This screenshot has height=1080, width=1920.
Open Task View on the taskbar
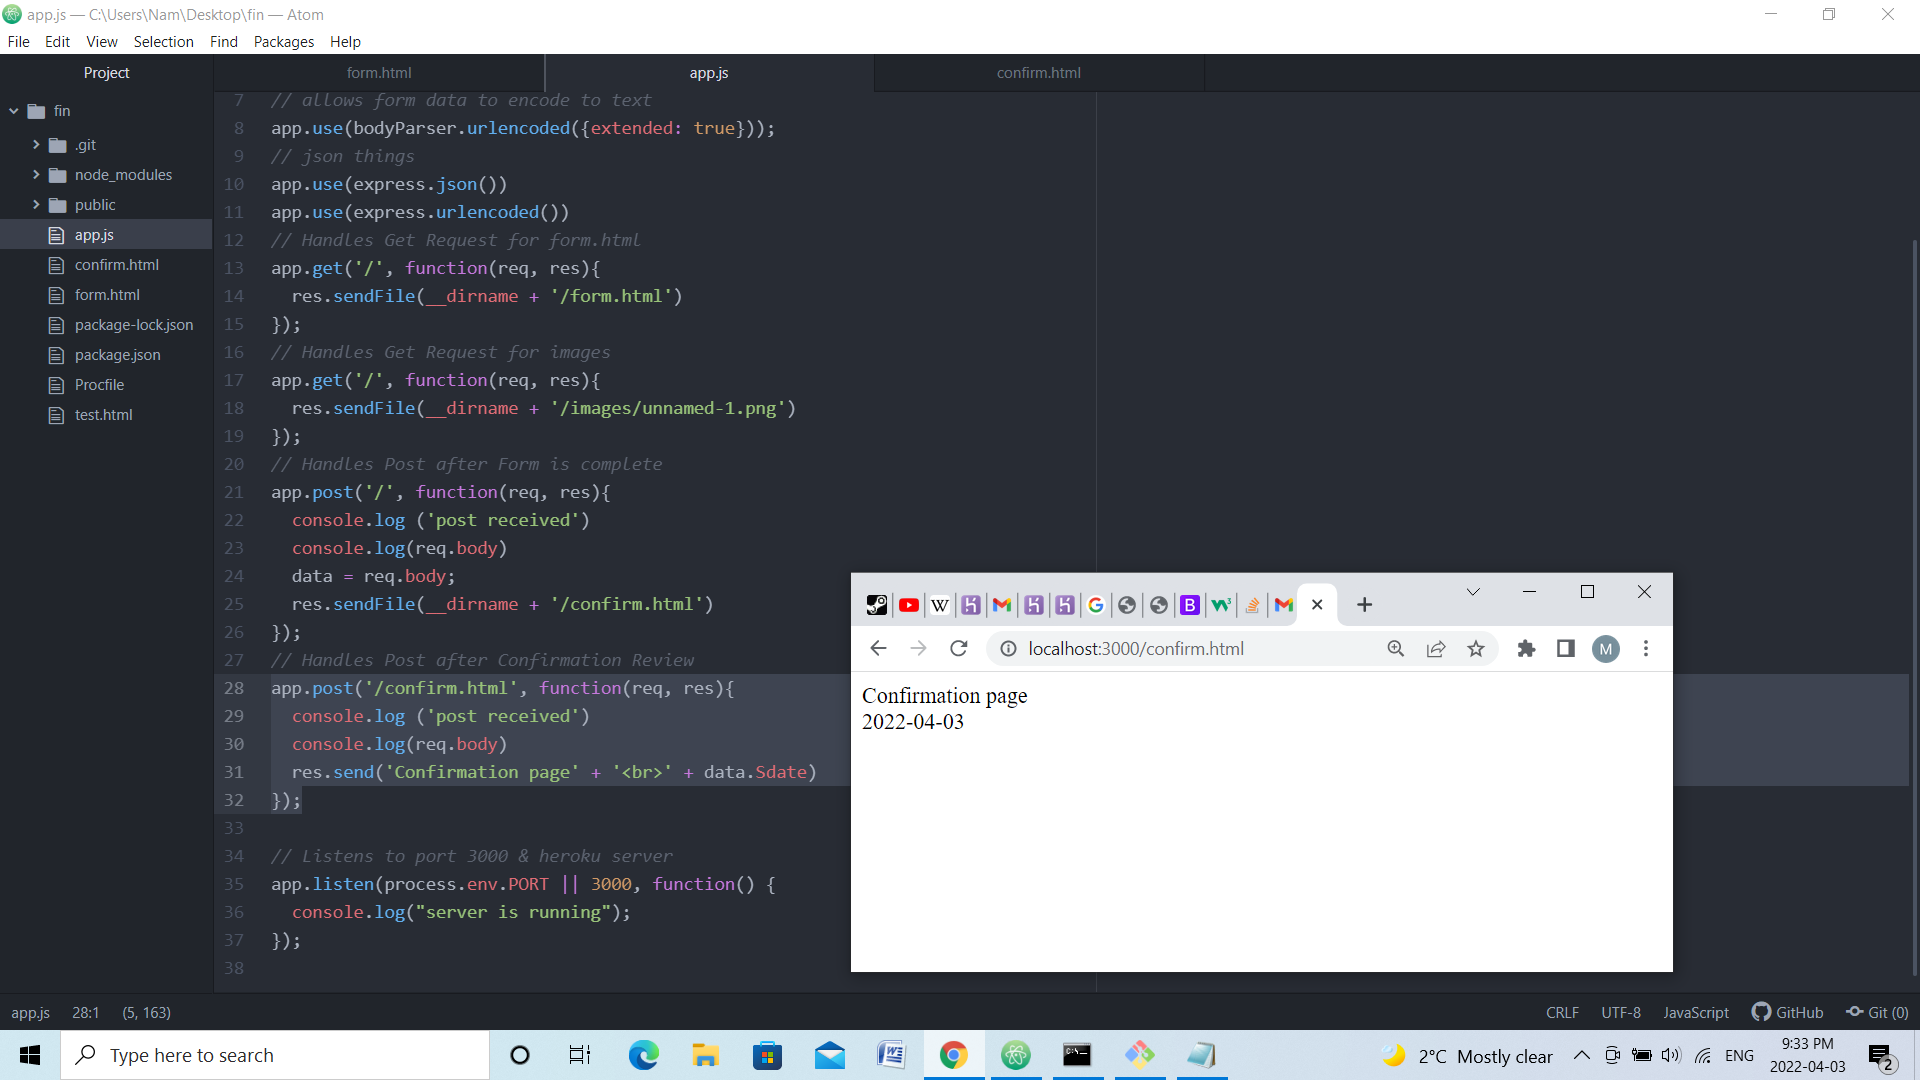580,1055
